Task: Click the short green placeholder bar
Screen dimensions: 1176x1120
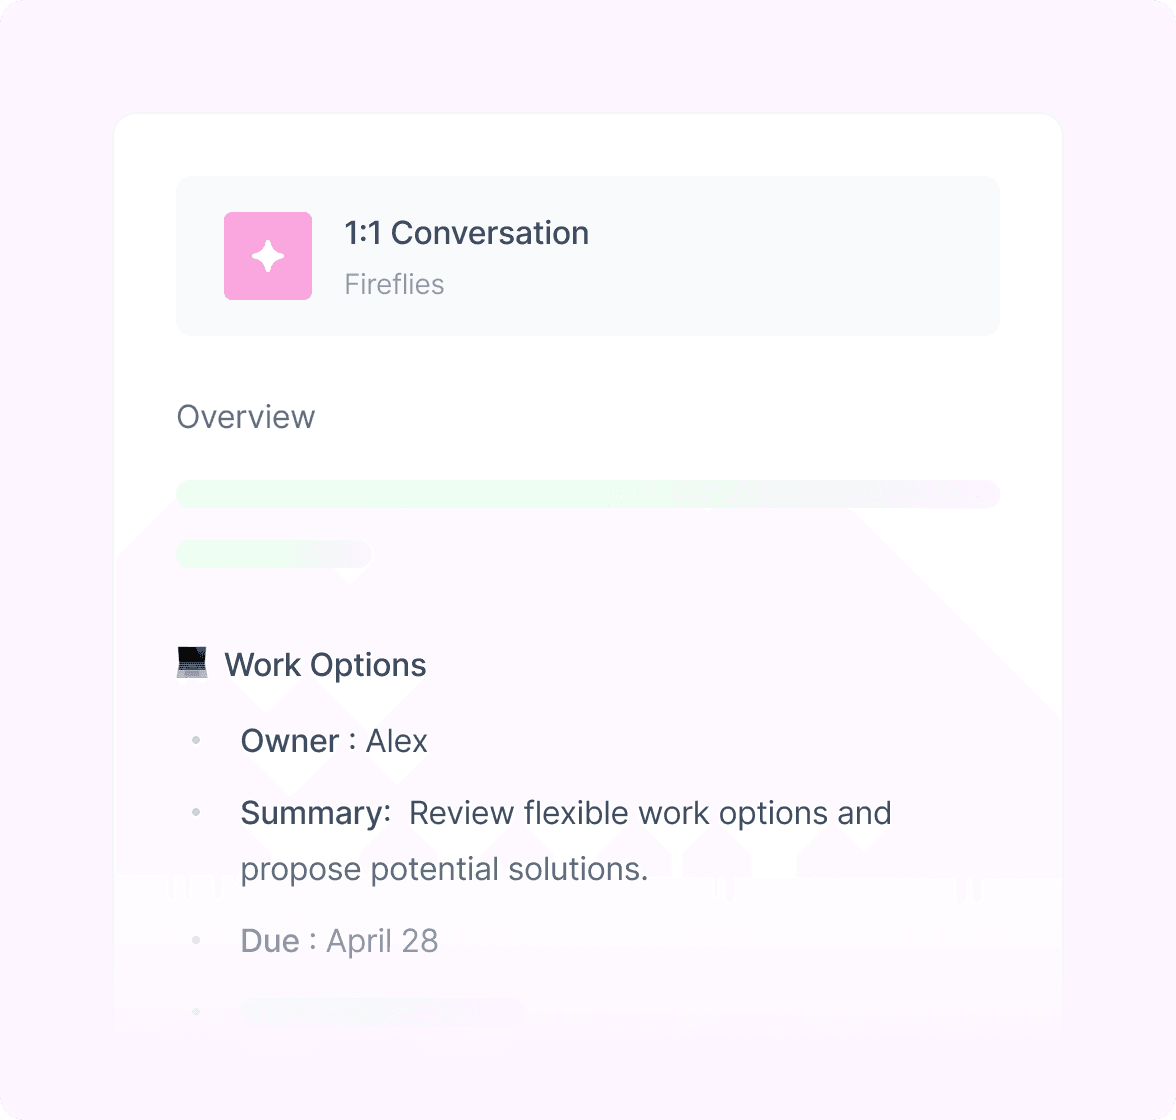Action: (x=274, y=554)
